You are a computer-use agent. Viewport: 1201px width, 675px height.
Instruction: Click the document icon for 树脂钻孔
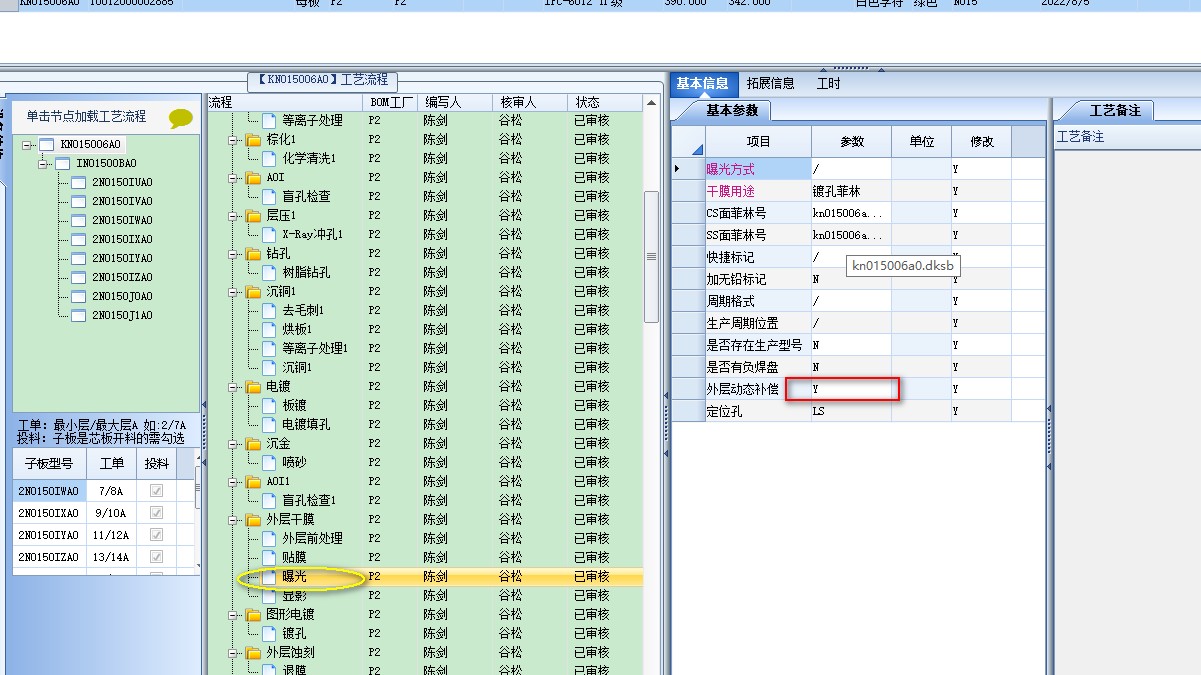click(x=268, y=272)
